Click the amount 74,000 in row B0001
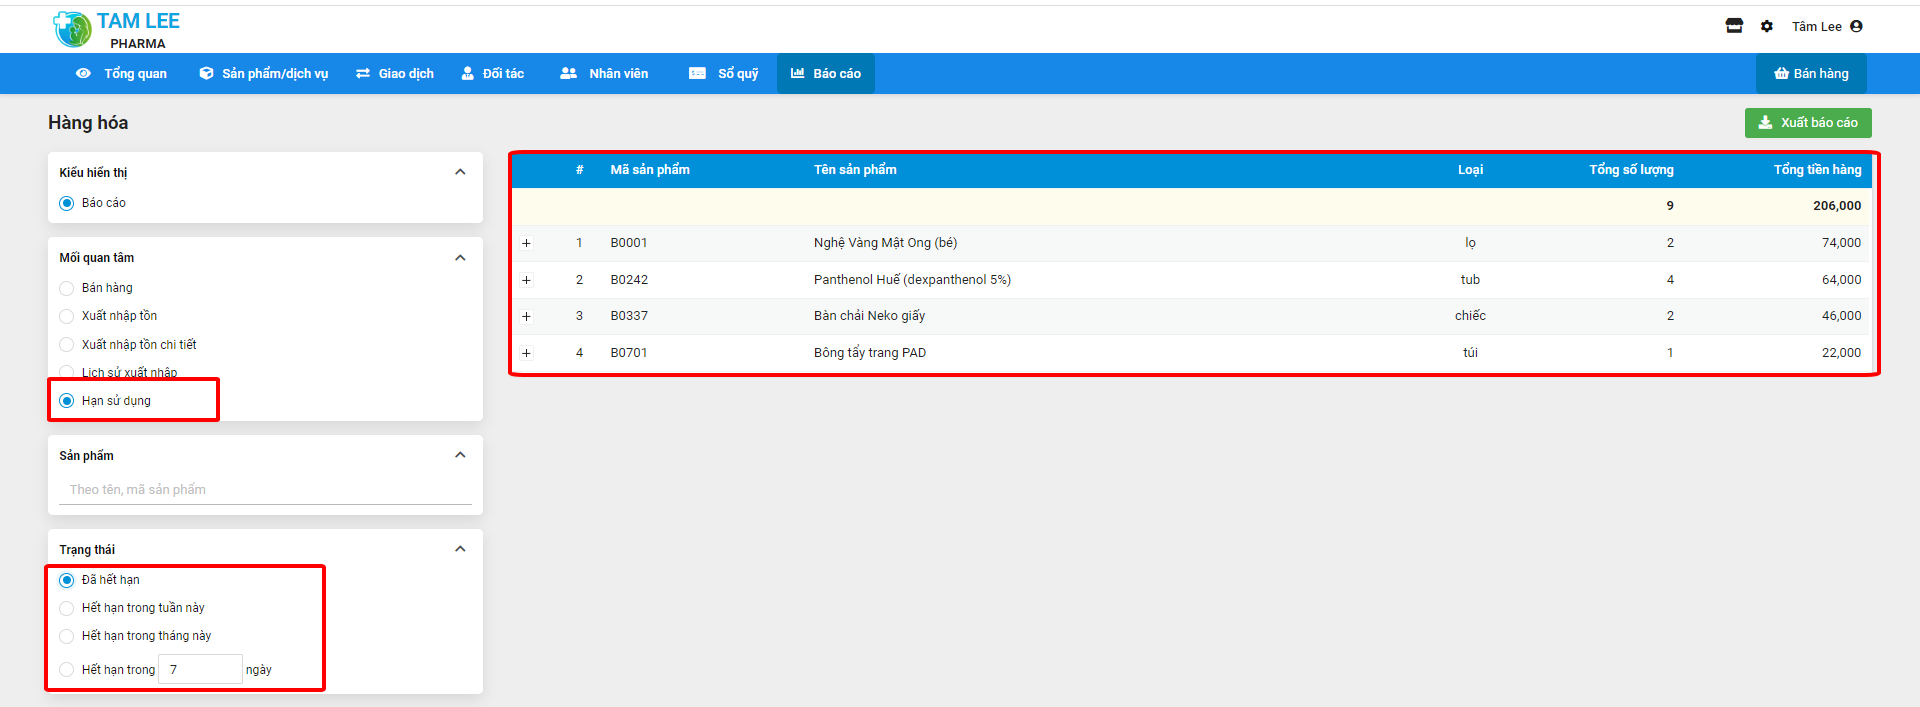Image resolution: width=1920 pixels, height=707 pixels. point(1841,243)
